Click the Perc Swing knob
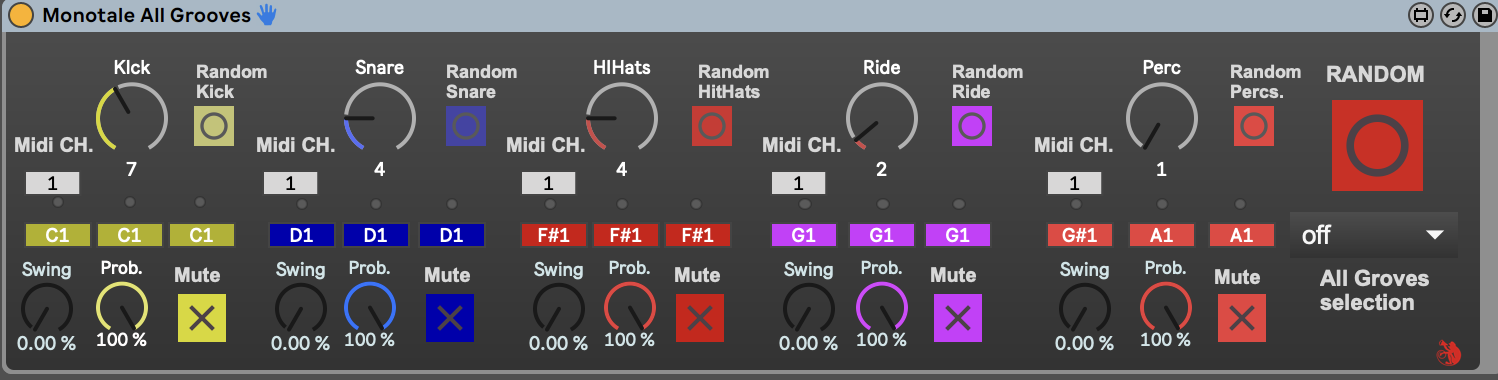The image size is (1498, 380). coord(1085,308)
